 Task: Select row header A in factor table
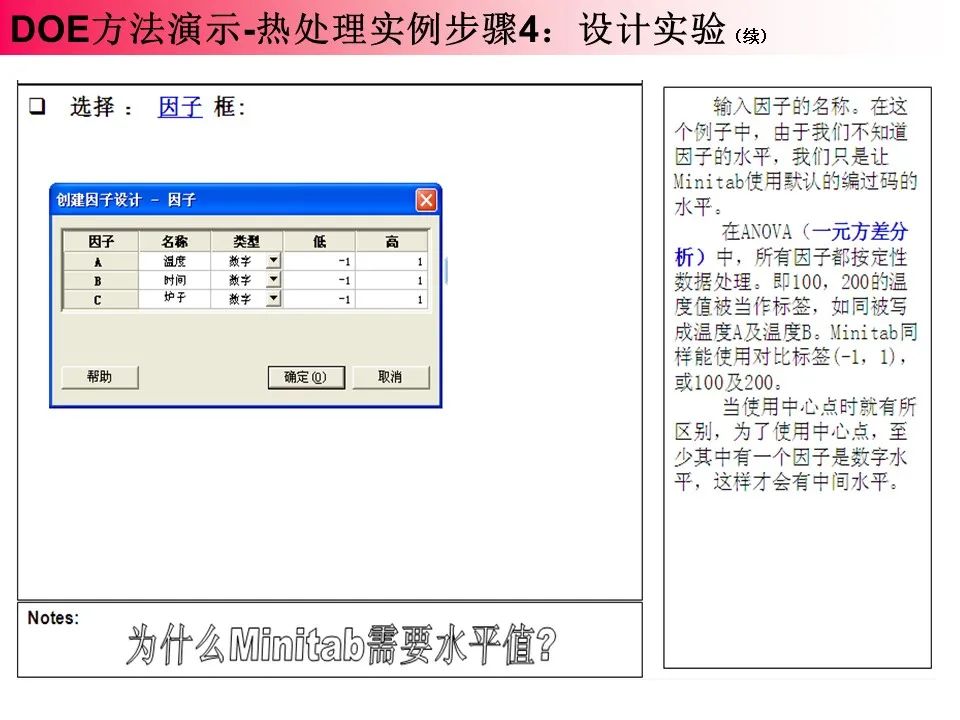100,261
